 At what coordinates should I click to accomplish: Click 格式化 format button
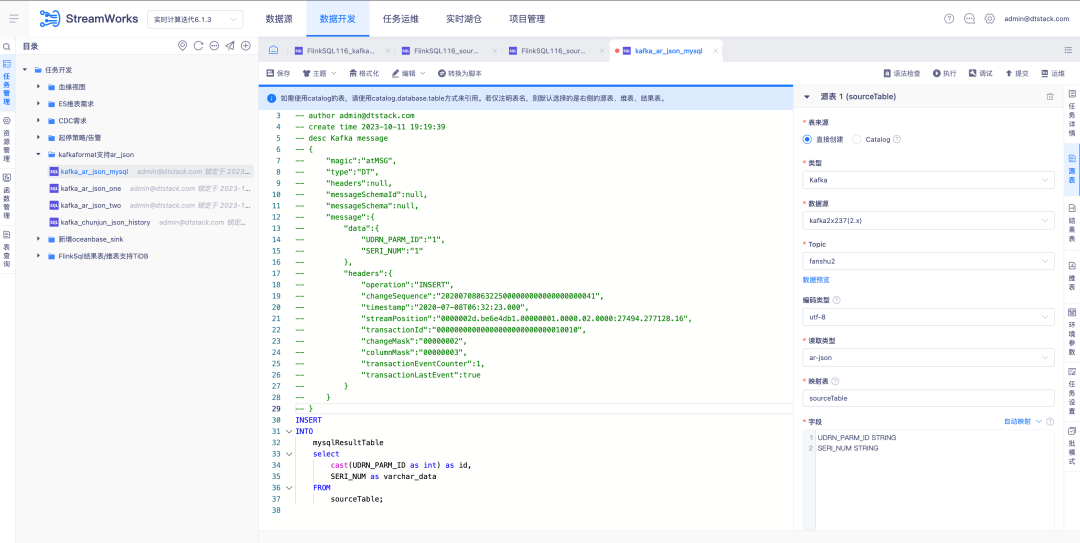pyautogui.click(x=364, y=73)
